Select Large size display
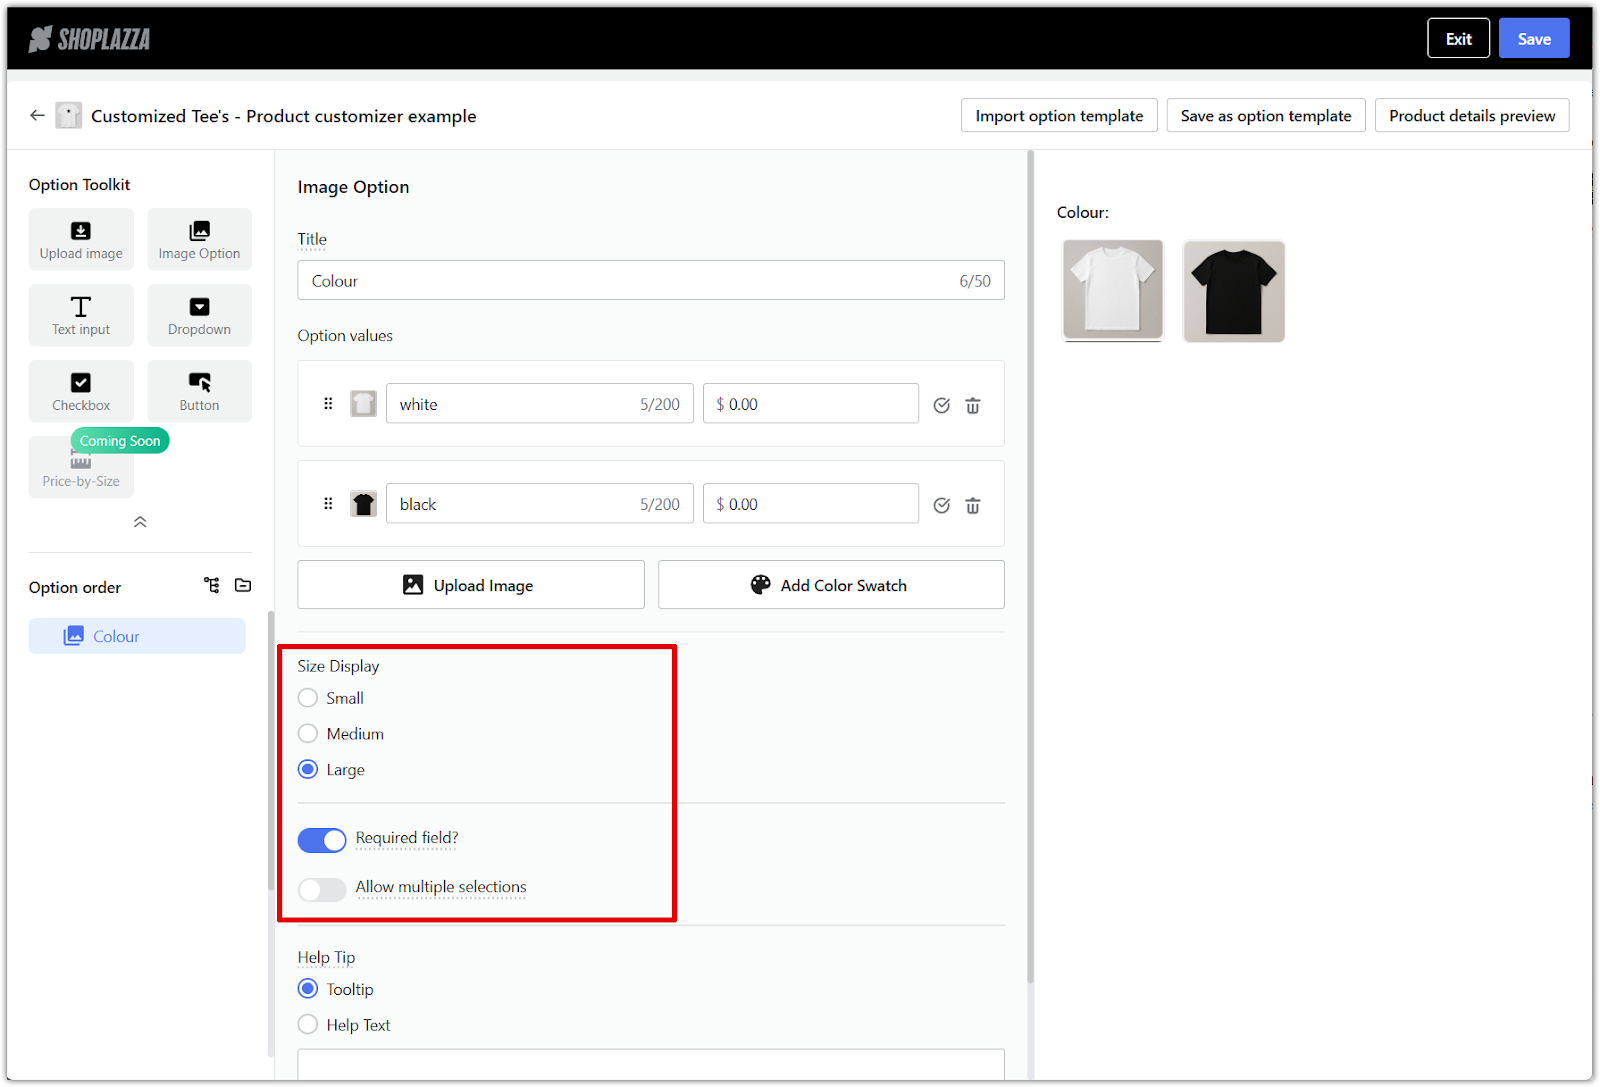1600x1087 pixels. click(308, 769)
